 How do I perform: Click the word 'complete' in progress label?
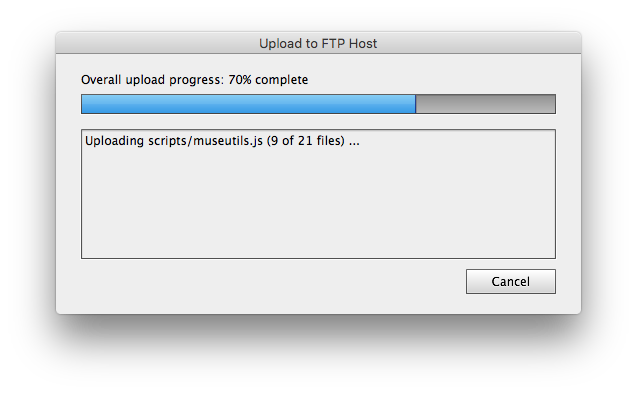point(282,80)
